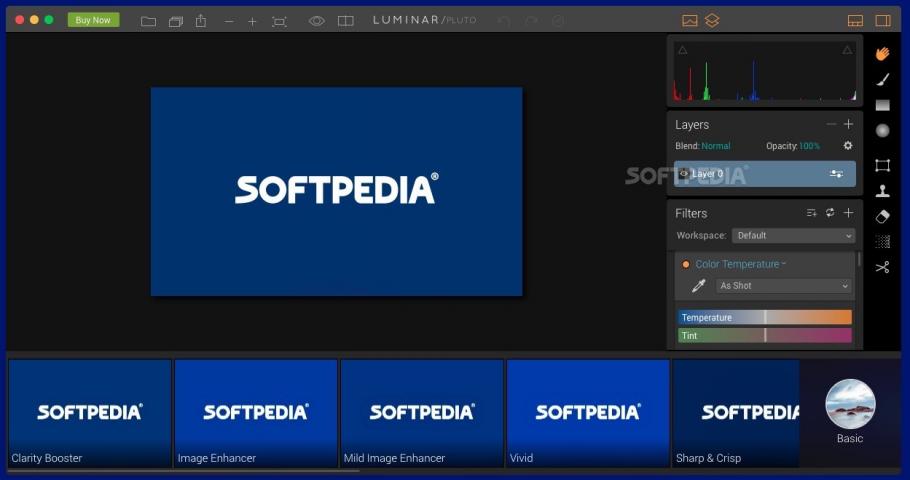Select the Denoise tool
This screenshot has height=480, width=910.
coord(883,241)
